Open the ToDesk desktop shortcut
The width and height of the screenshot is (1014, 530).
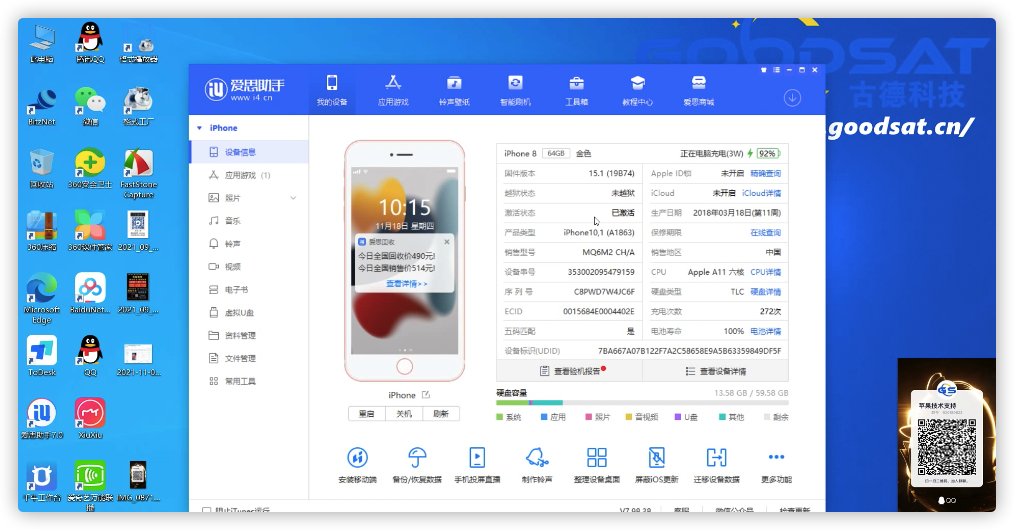click(41, 356)
